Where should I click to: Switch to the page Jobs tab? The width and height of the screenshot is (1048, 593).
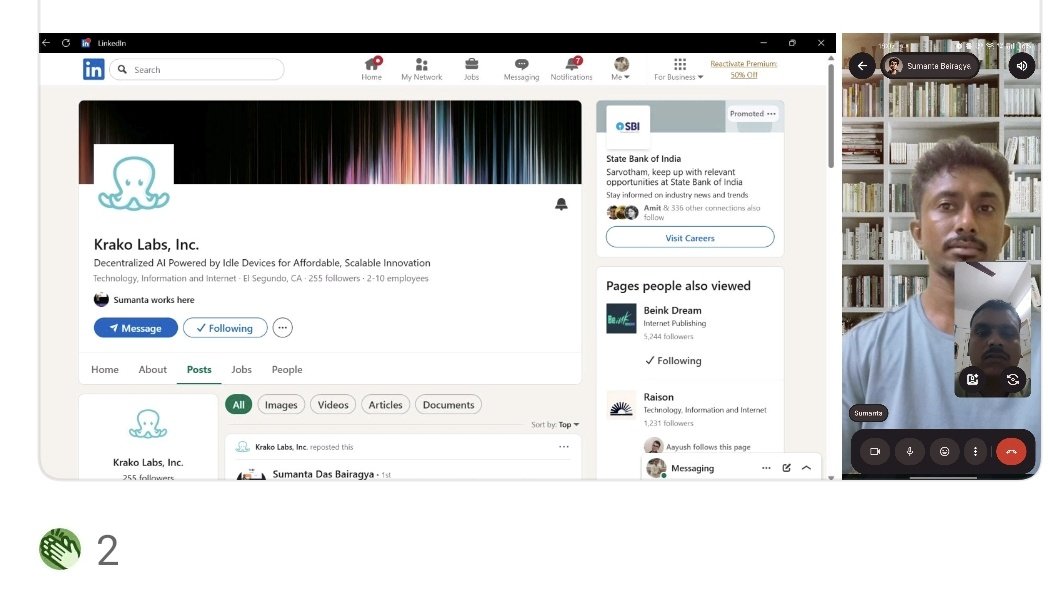click(x=241, y=370)
